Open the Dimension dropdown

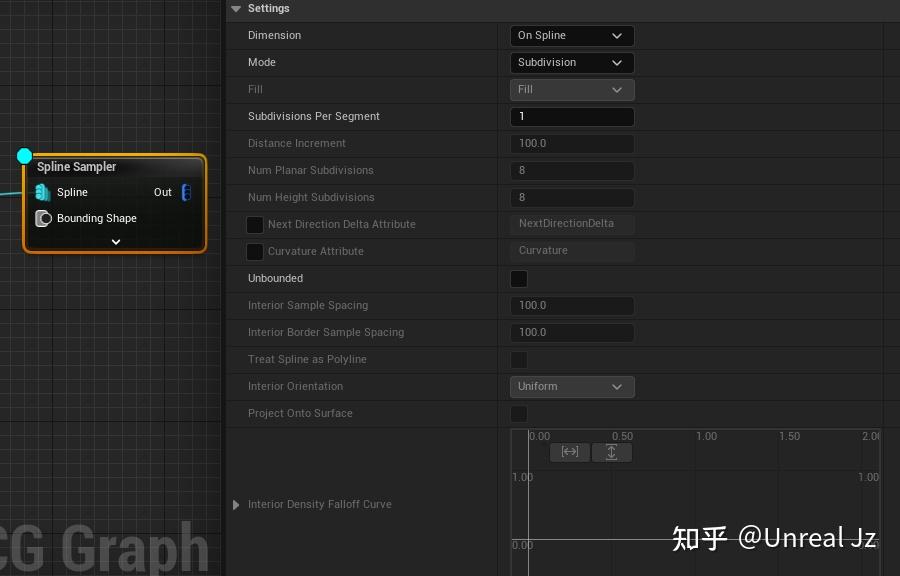571,35
